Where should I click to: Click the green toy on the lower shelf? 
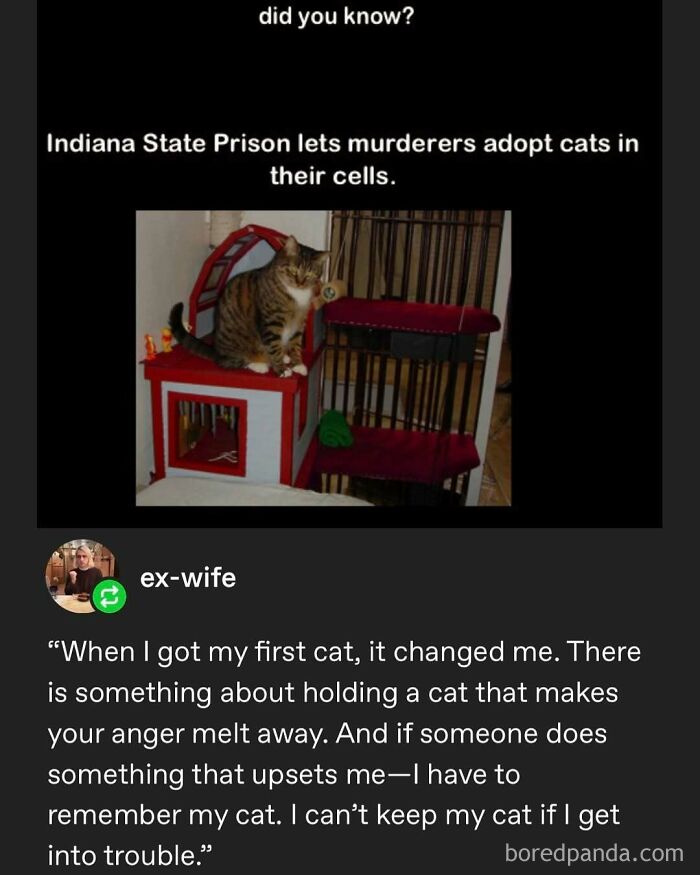tap(336, 429)
